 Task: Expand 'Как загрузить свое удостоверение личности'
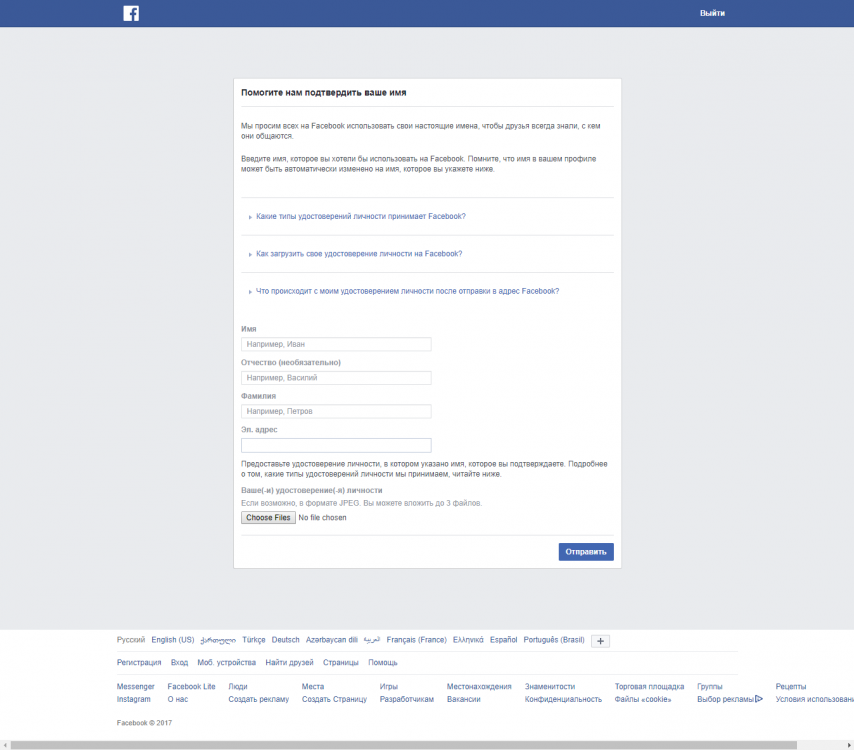click(x=358, y=254)
